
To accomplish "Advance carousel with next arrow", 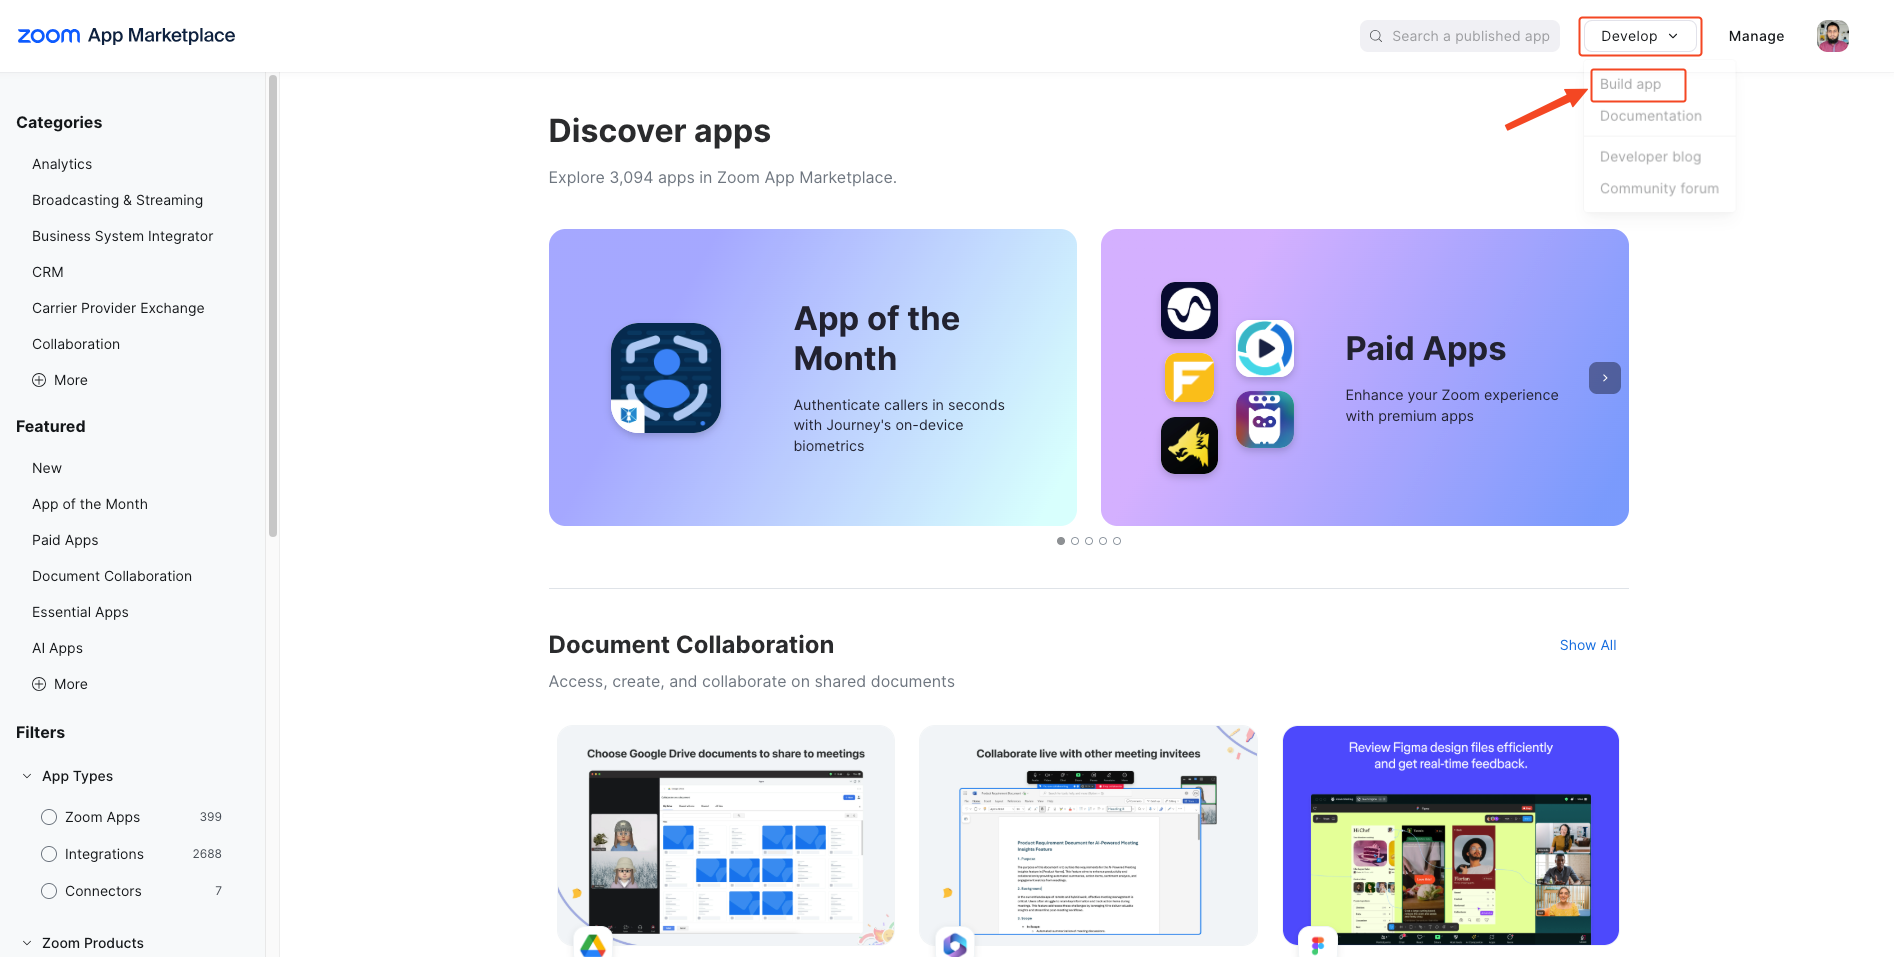I will tap(1605, 378).
